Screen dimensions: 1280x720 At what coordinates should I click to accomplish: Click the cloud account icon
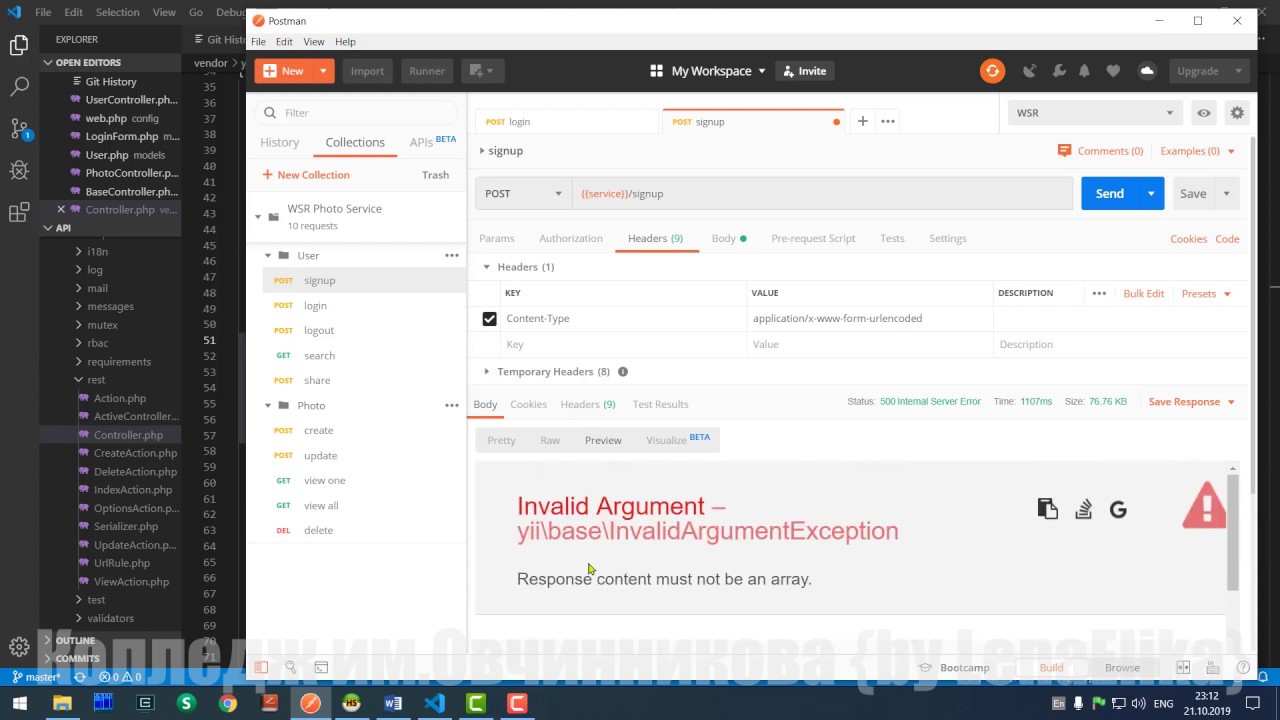coord(1147,71)
